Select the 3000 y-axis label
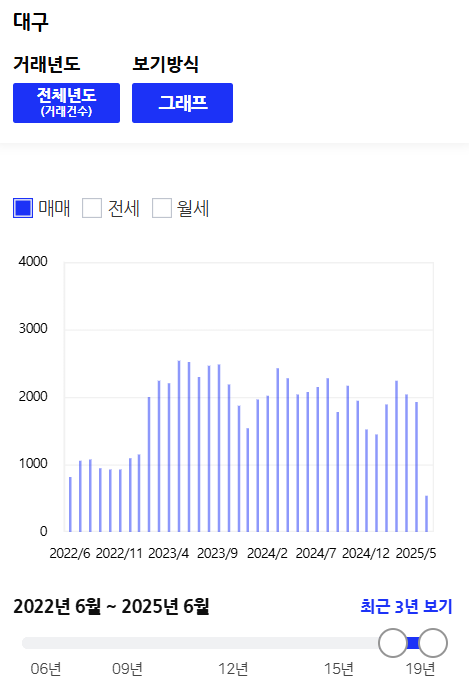Screen dimensions: 469x692 click(33, 329)
